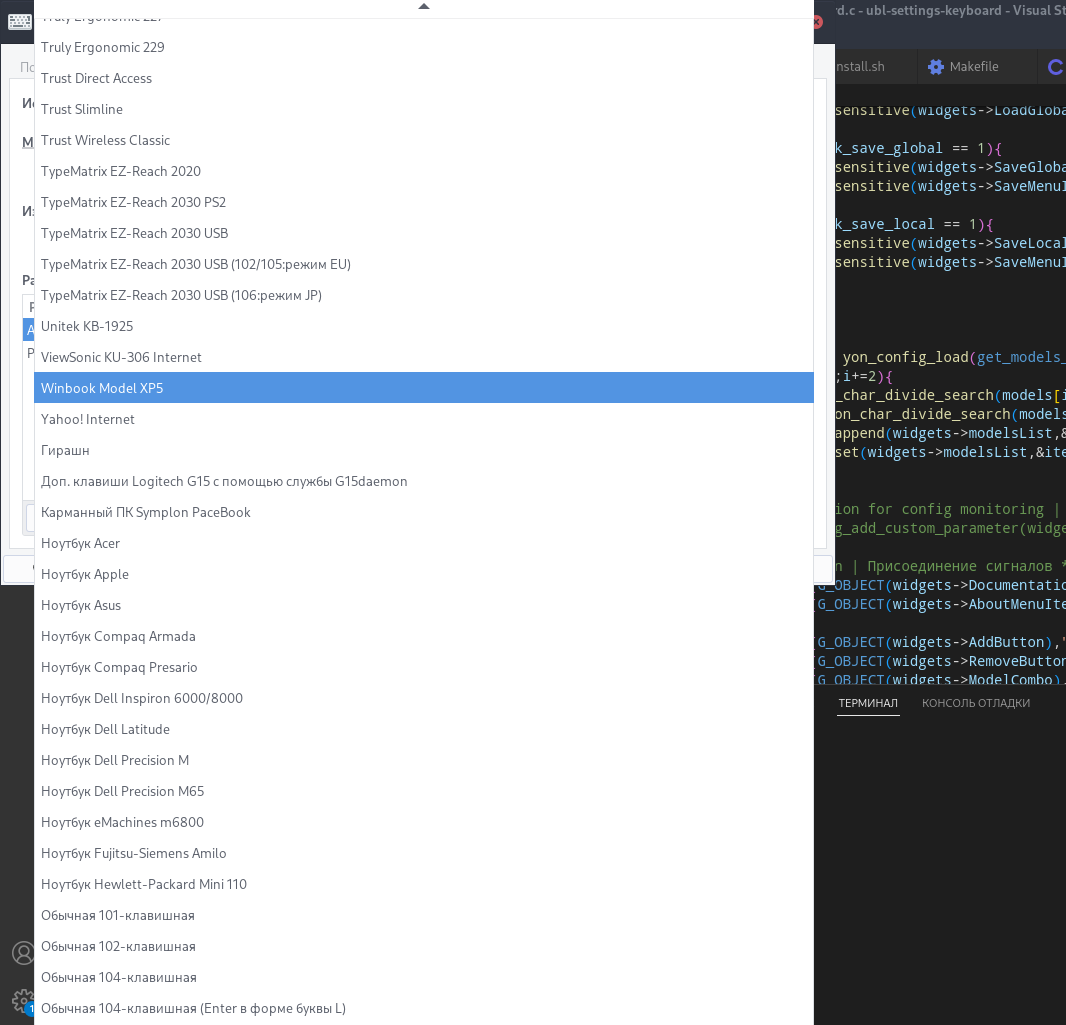Choose highlighted Winbook Model XP5
This screenshot has height=1025, width=1066.
pos(424,388)
